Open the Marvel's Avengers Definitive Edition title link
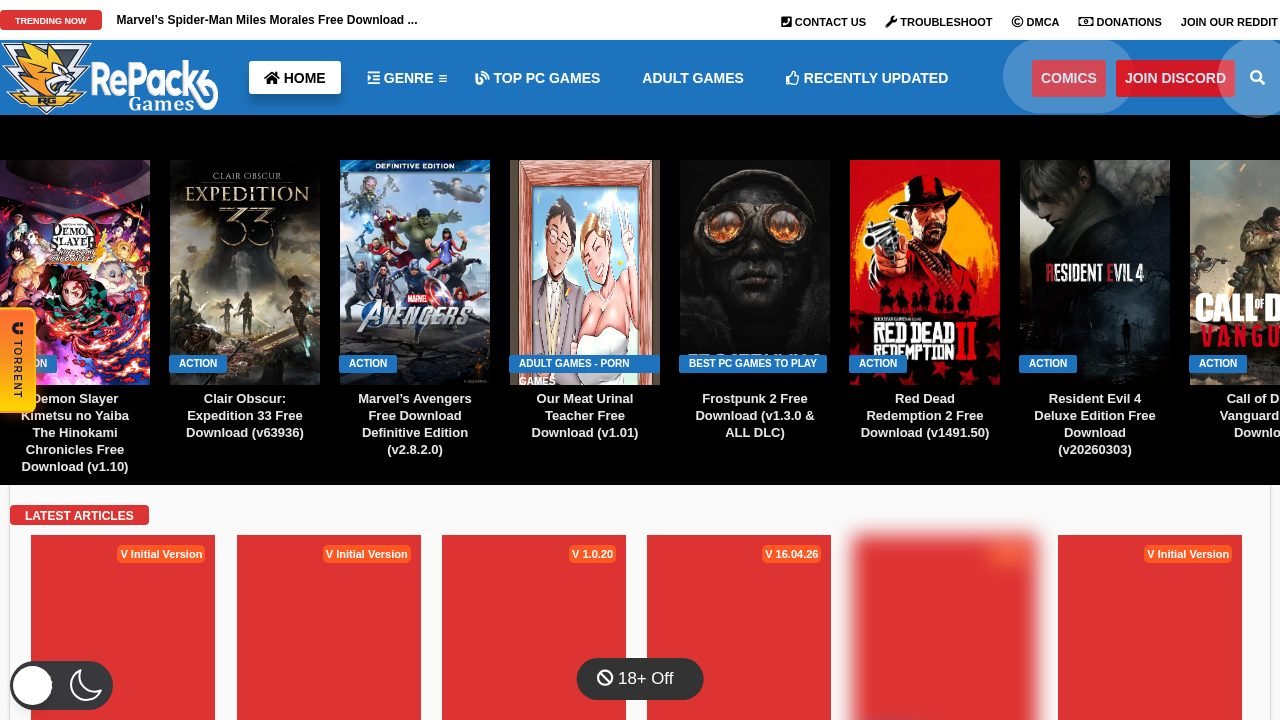1280x720 pixels. tap(415, 424)
